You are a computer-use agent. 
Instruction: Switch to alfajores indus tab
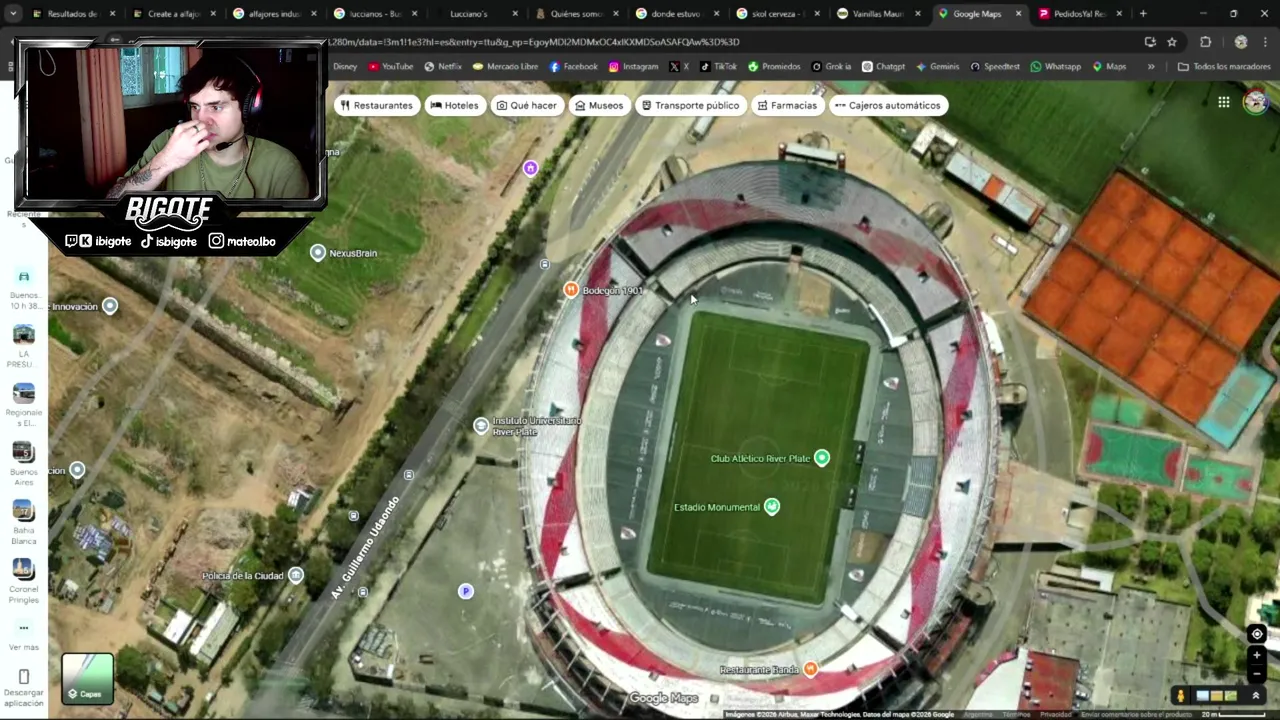pyautogui.click(x=273, y=14)
